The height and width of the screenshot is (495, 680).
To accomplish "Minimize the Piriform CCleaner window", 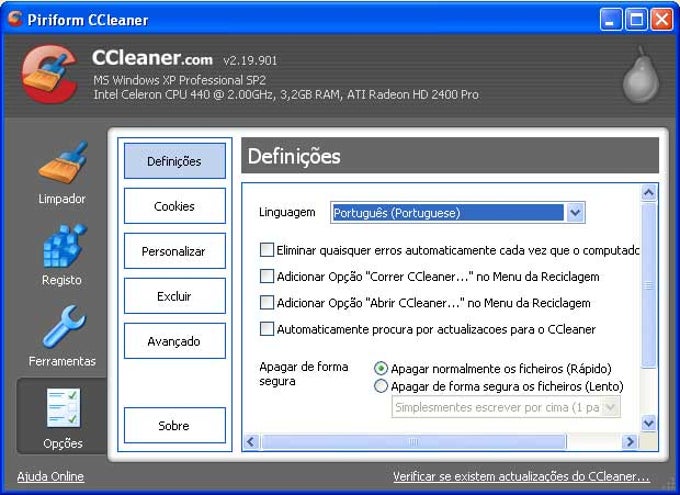I will 611,20.
